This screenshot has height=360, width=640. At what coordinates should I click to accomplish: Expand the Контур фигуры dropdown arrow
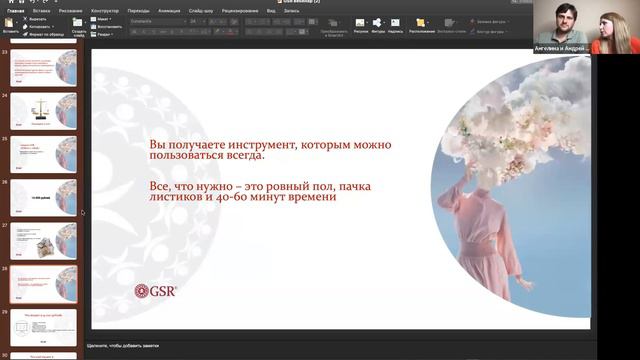coord(507,32)
